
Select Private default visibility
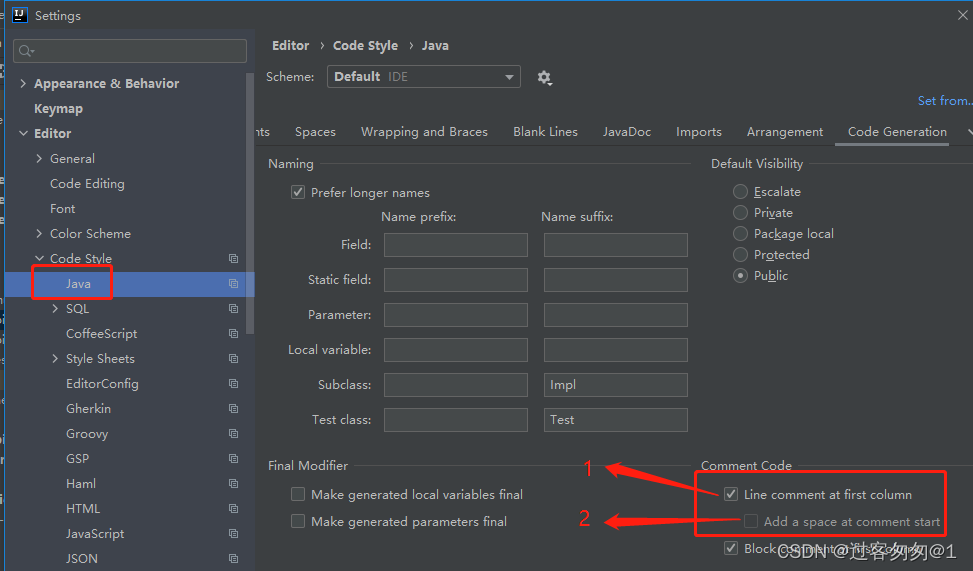[740, 212]
